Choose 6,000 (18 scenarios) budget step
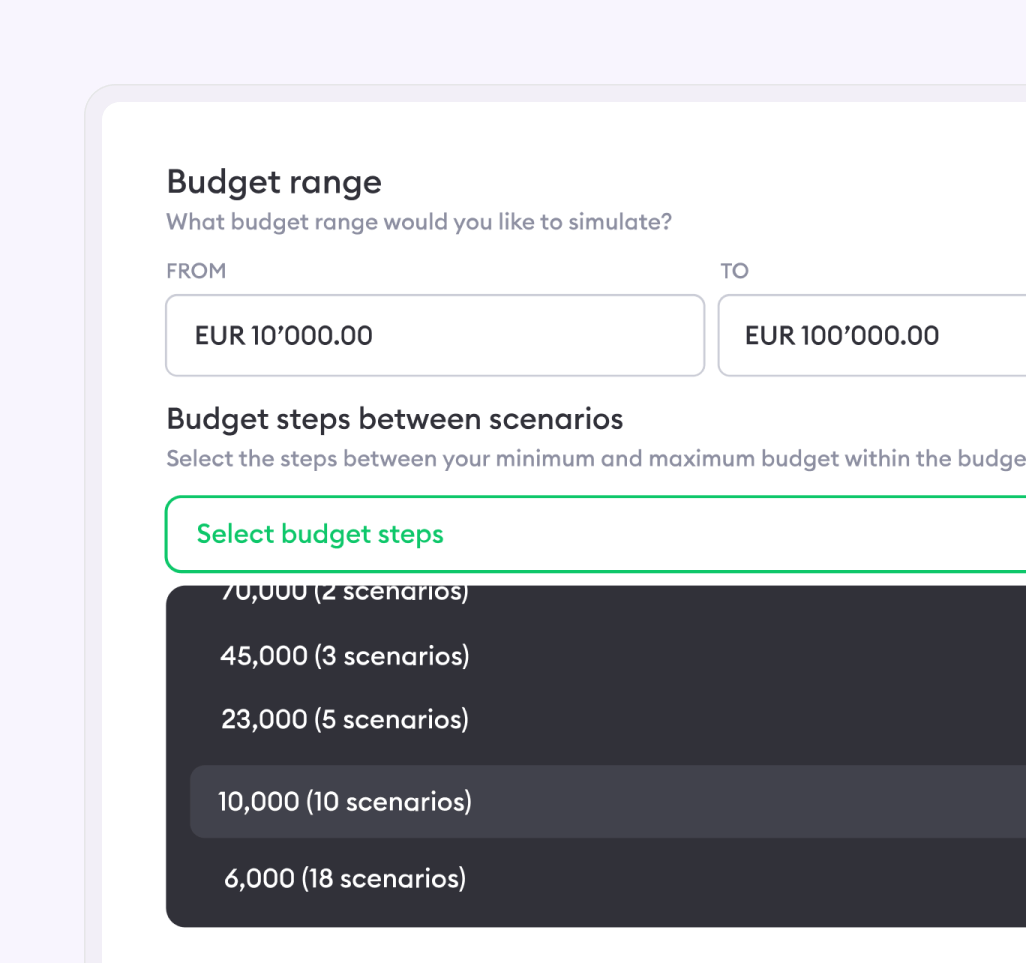Viewport: 1026px width, 963px height. pyautogui.click(x=345, y=878)
